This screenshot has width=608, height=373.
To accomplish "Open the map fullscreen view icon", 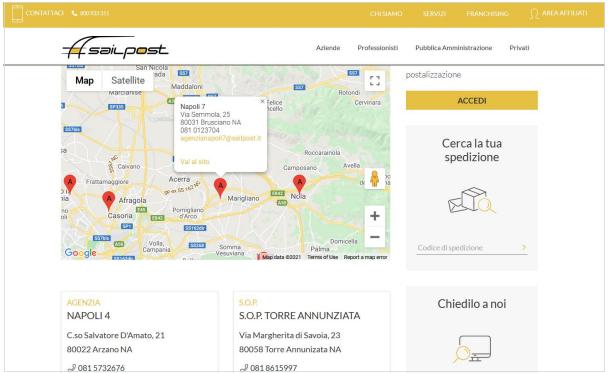I will click(x=375, y=81).
